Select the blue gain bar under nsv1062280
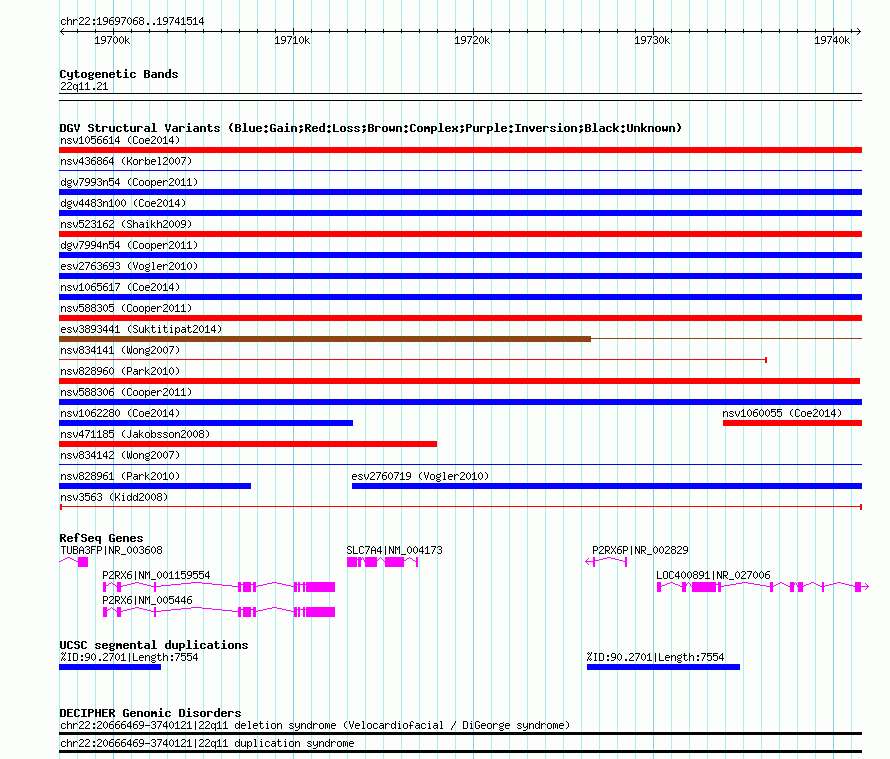The image size is (890, 759). pyautogui.click(x=206, y=423)
